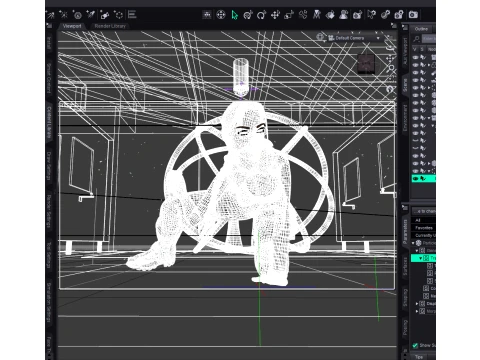Image resolution: width=480 pixels, height=360 pixels.
Task: Click the Parameters filter field at top
Action: pos(424,211)
